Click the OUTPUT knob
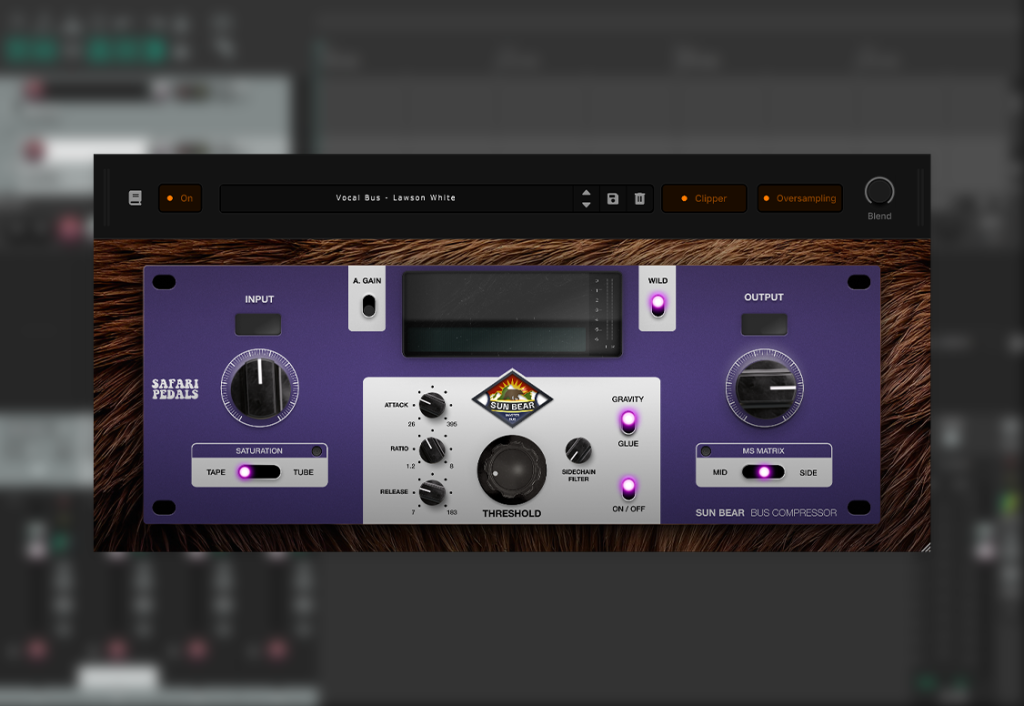 764,388
